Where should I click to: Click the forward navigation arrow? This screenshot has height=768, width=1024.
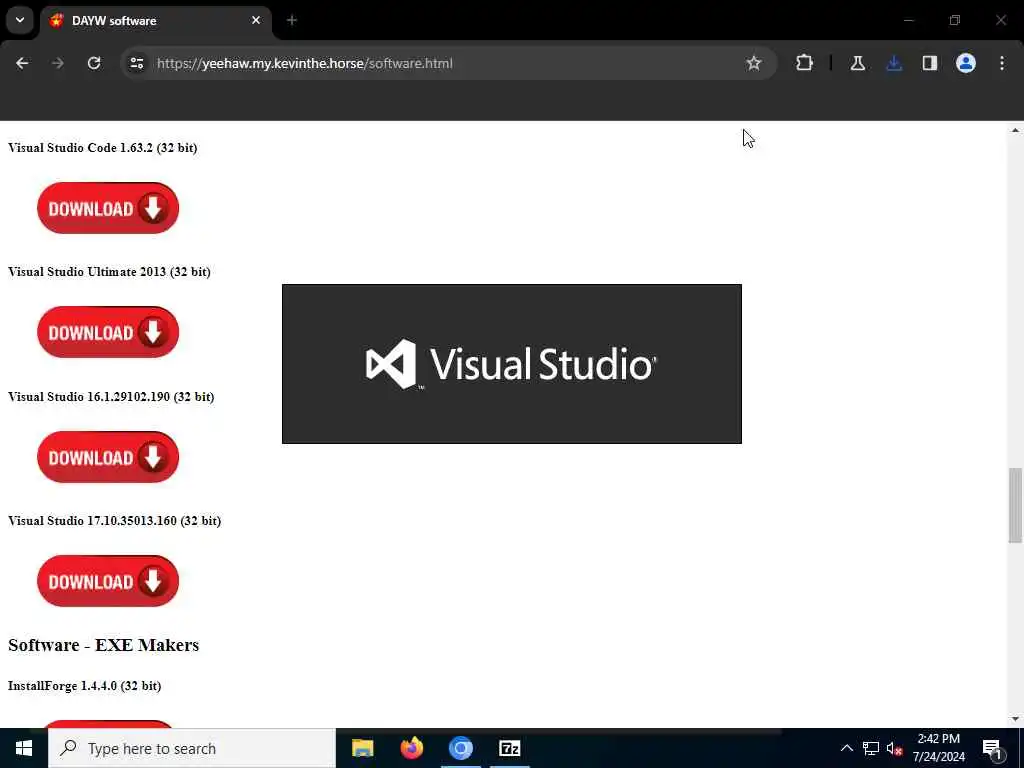click(x=58, y=63)
